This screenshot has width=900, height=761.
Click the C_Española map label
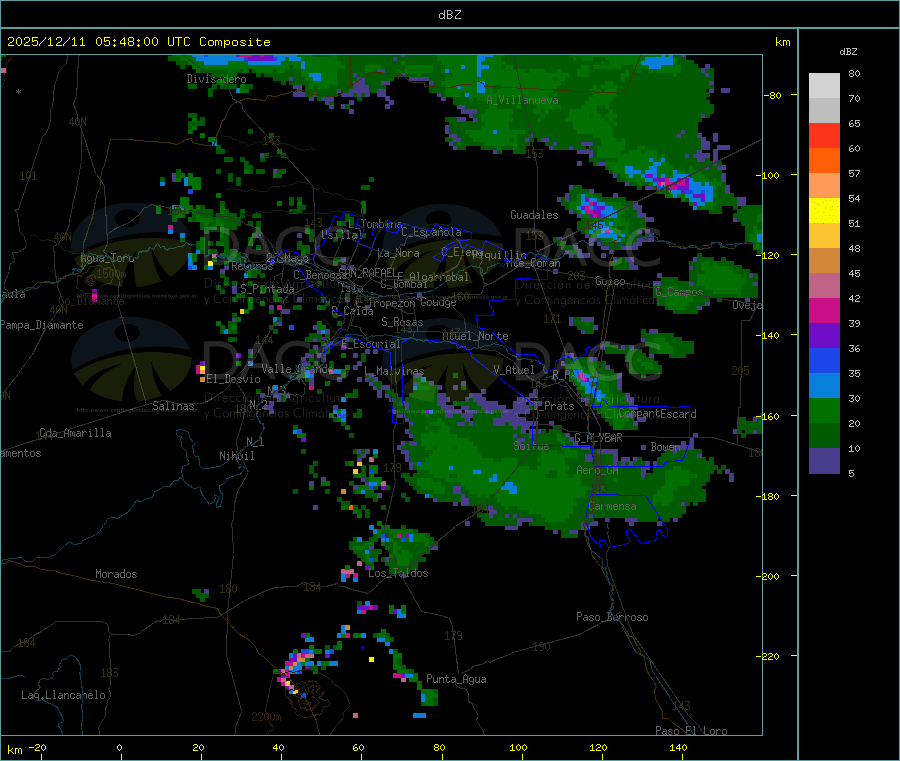431,232
